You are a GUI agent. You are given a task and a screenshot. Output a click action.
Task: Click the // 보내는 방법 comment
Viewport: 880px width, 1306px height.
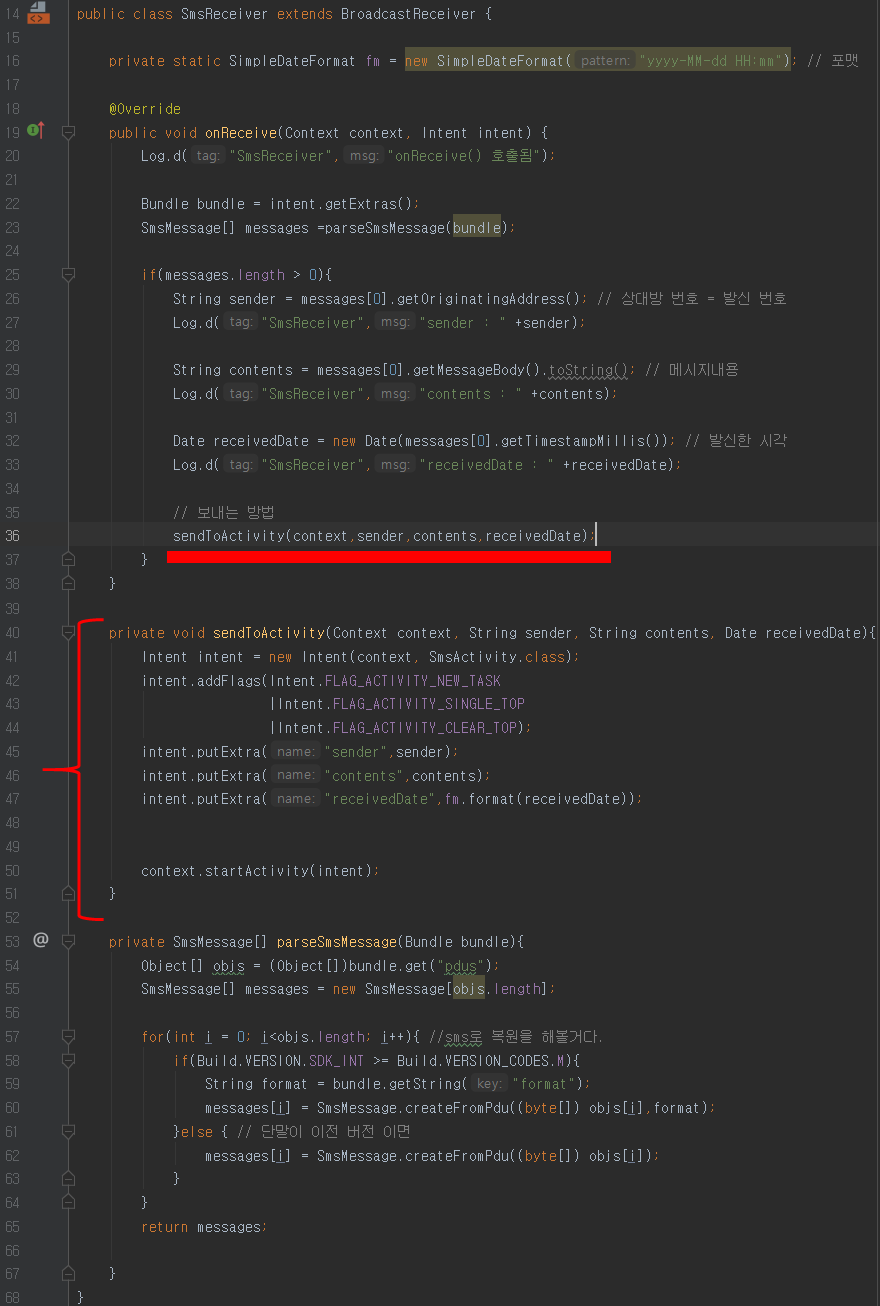pos(224,512)
